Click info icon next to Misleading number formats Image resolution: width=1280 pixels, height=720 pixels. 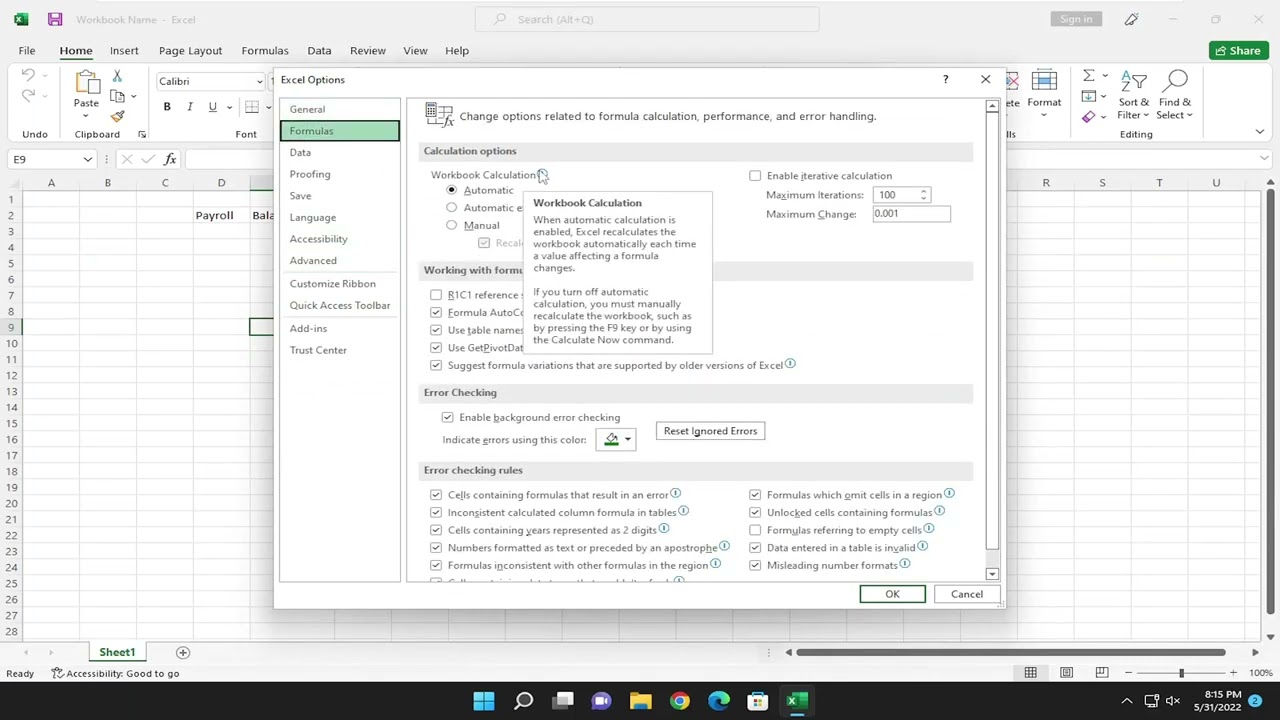[905, 564]
